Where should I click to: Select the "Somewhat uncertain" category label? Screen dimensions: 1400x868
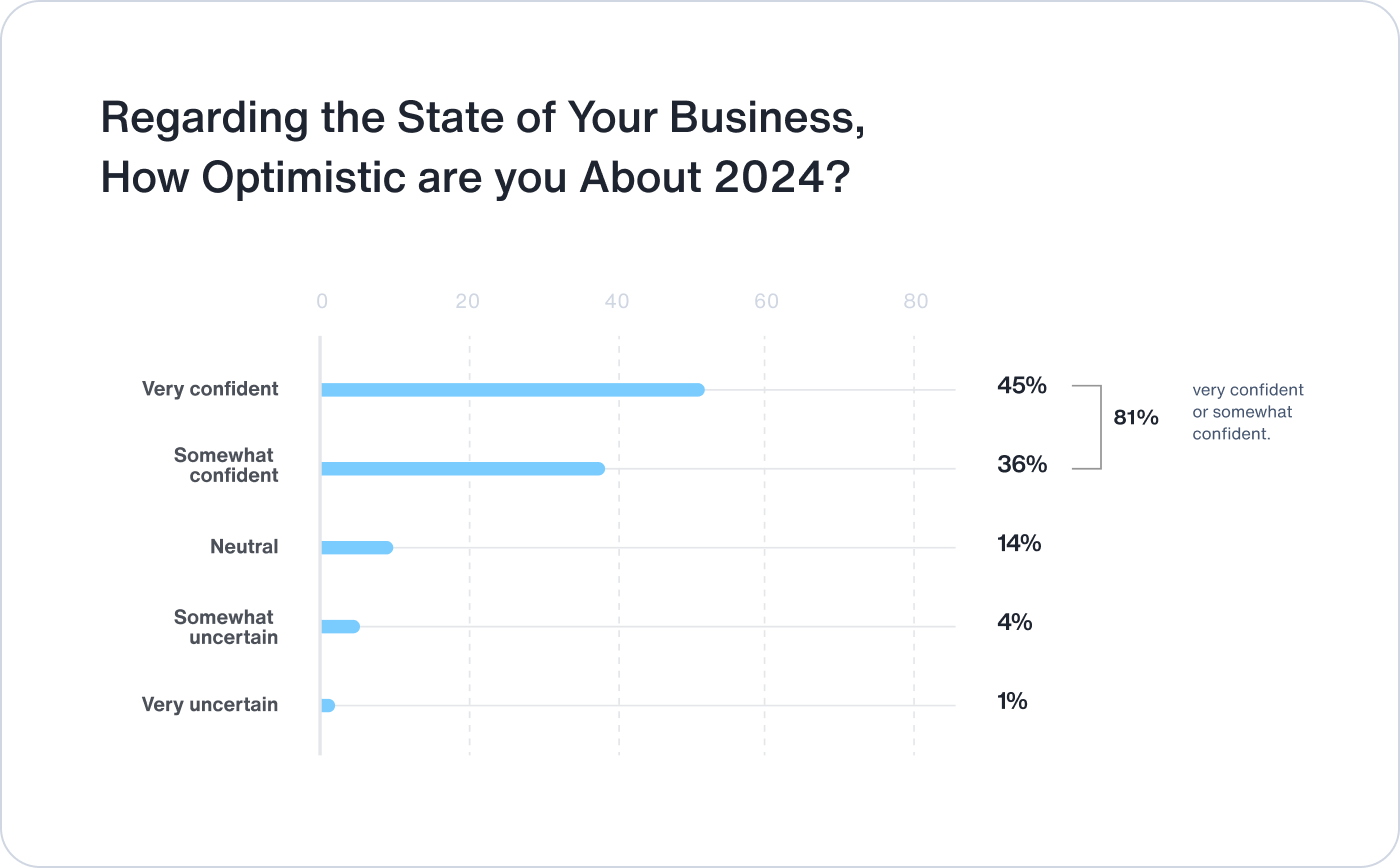pyautogui.click(x=226, y=627)
